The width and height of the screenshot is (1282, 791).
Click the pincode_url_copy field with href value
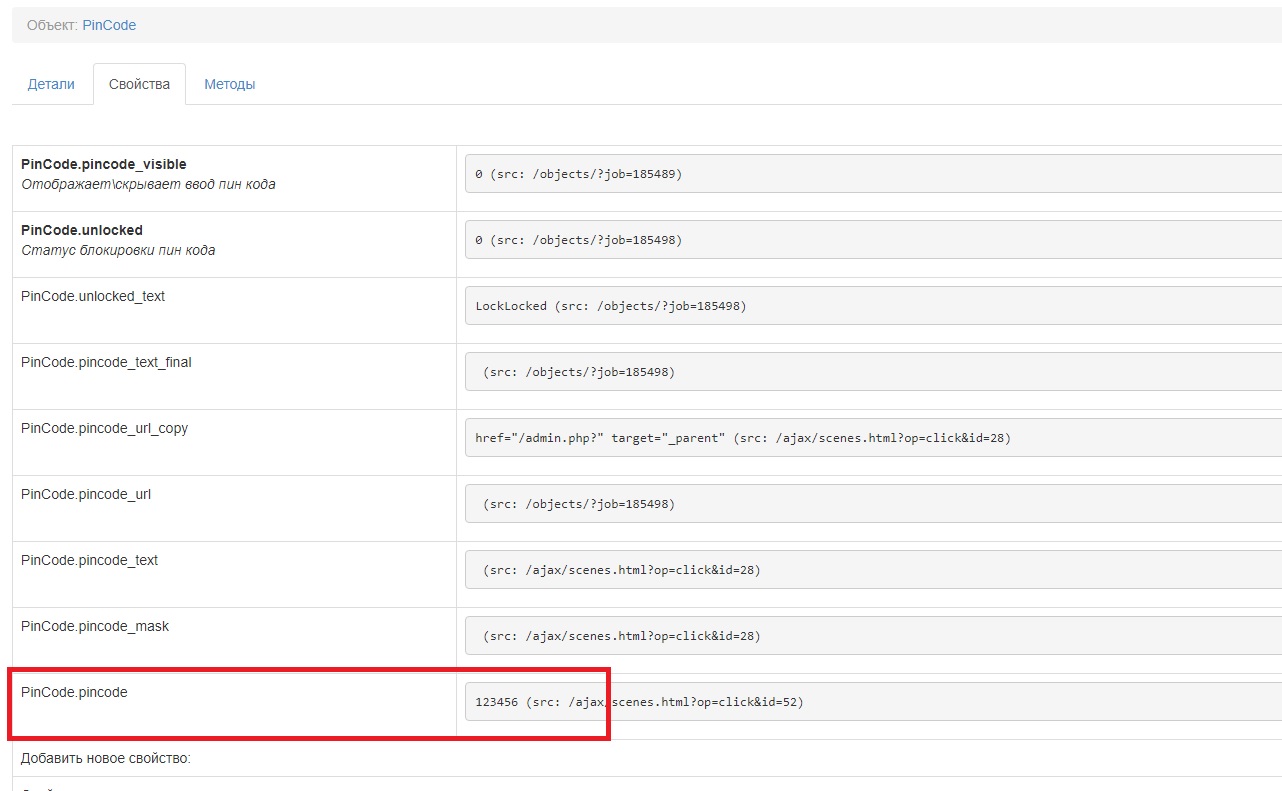[872, 438]
